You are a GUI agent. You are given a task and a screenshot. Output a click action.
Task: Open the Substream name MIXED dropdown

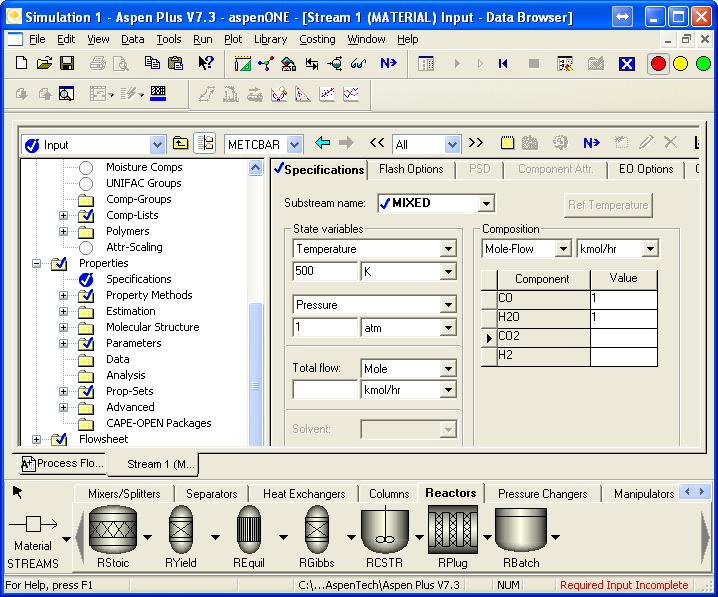[486, 203]
